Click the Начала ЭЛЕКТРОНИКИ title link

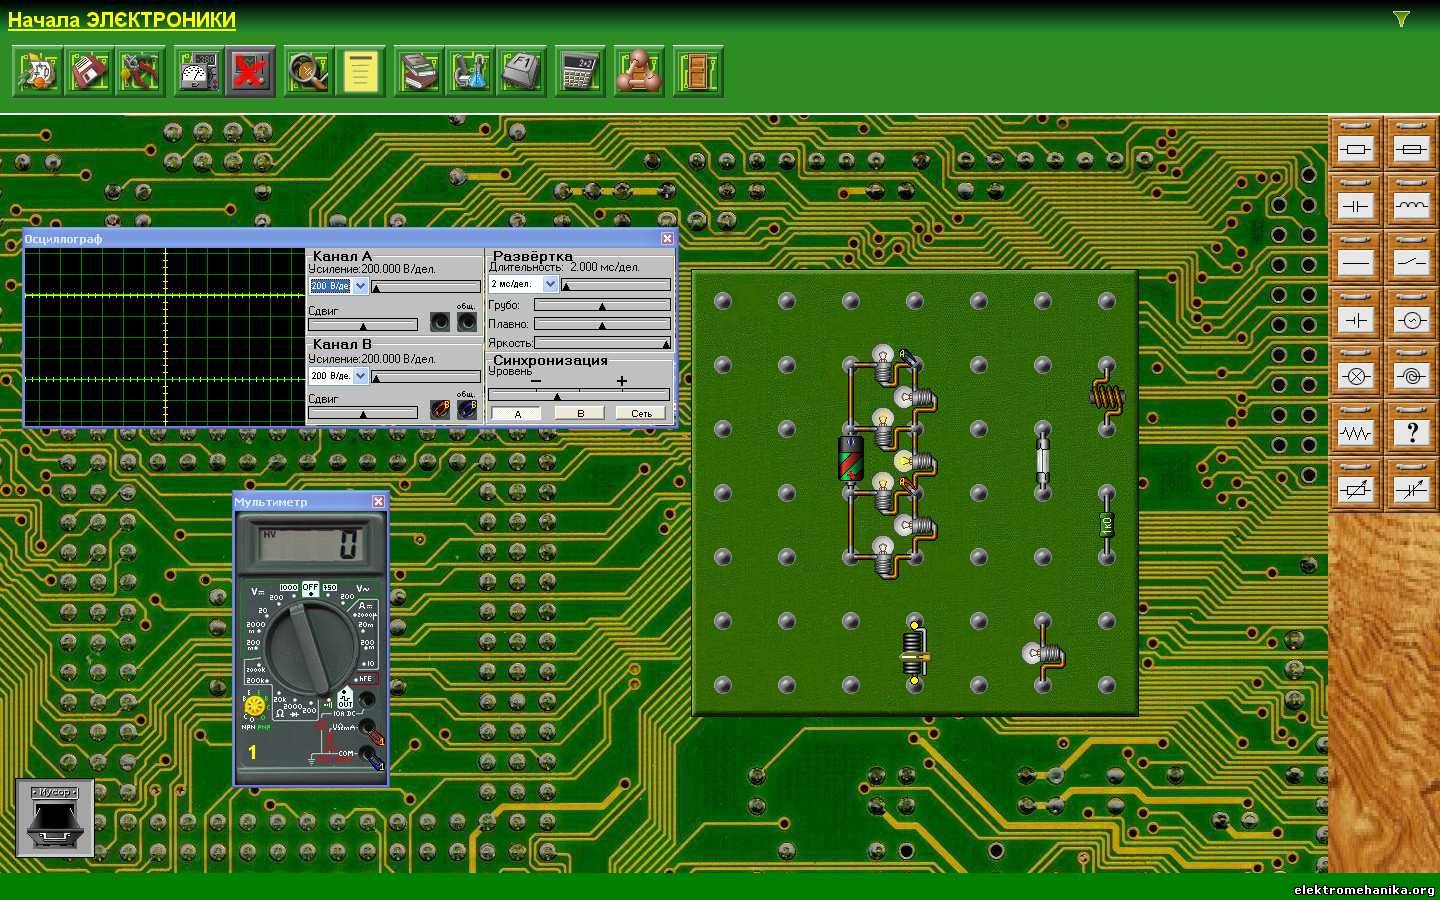(x=122, y=20)
